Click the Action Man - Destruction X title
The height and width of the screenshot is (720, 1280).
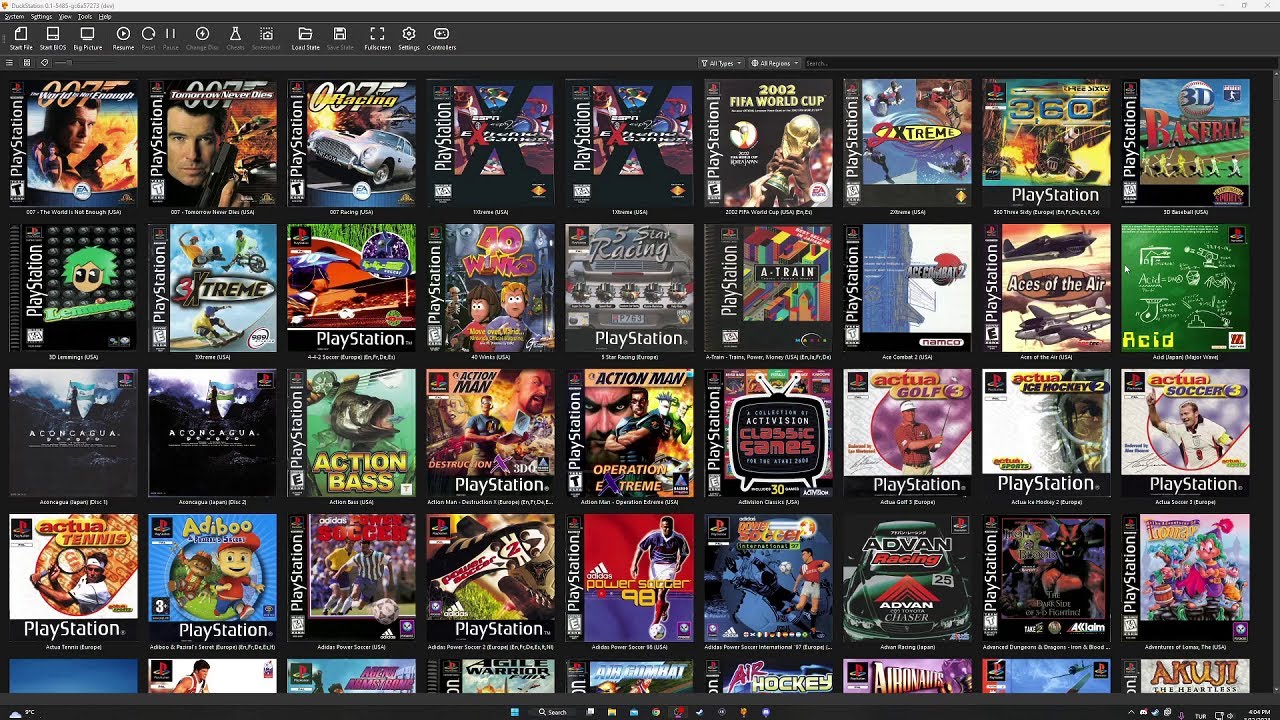(490, 502)
